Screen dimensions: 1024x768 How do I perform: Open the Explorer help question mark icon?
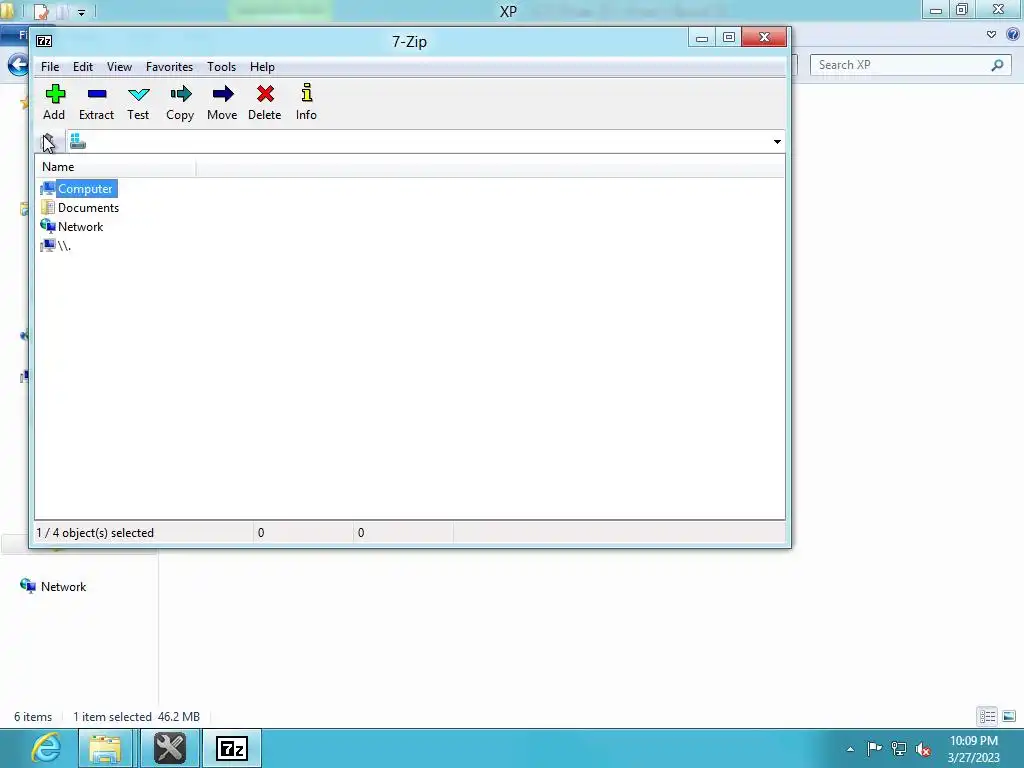pos(1013,35)
